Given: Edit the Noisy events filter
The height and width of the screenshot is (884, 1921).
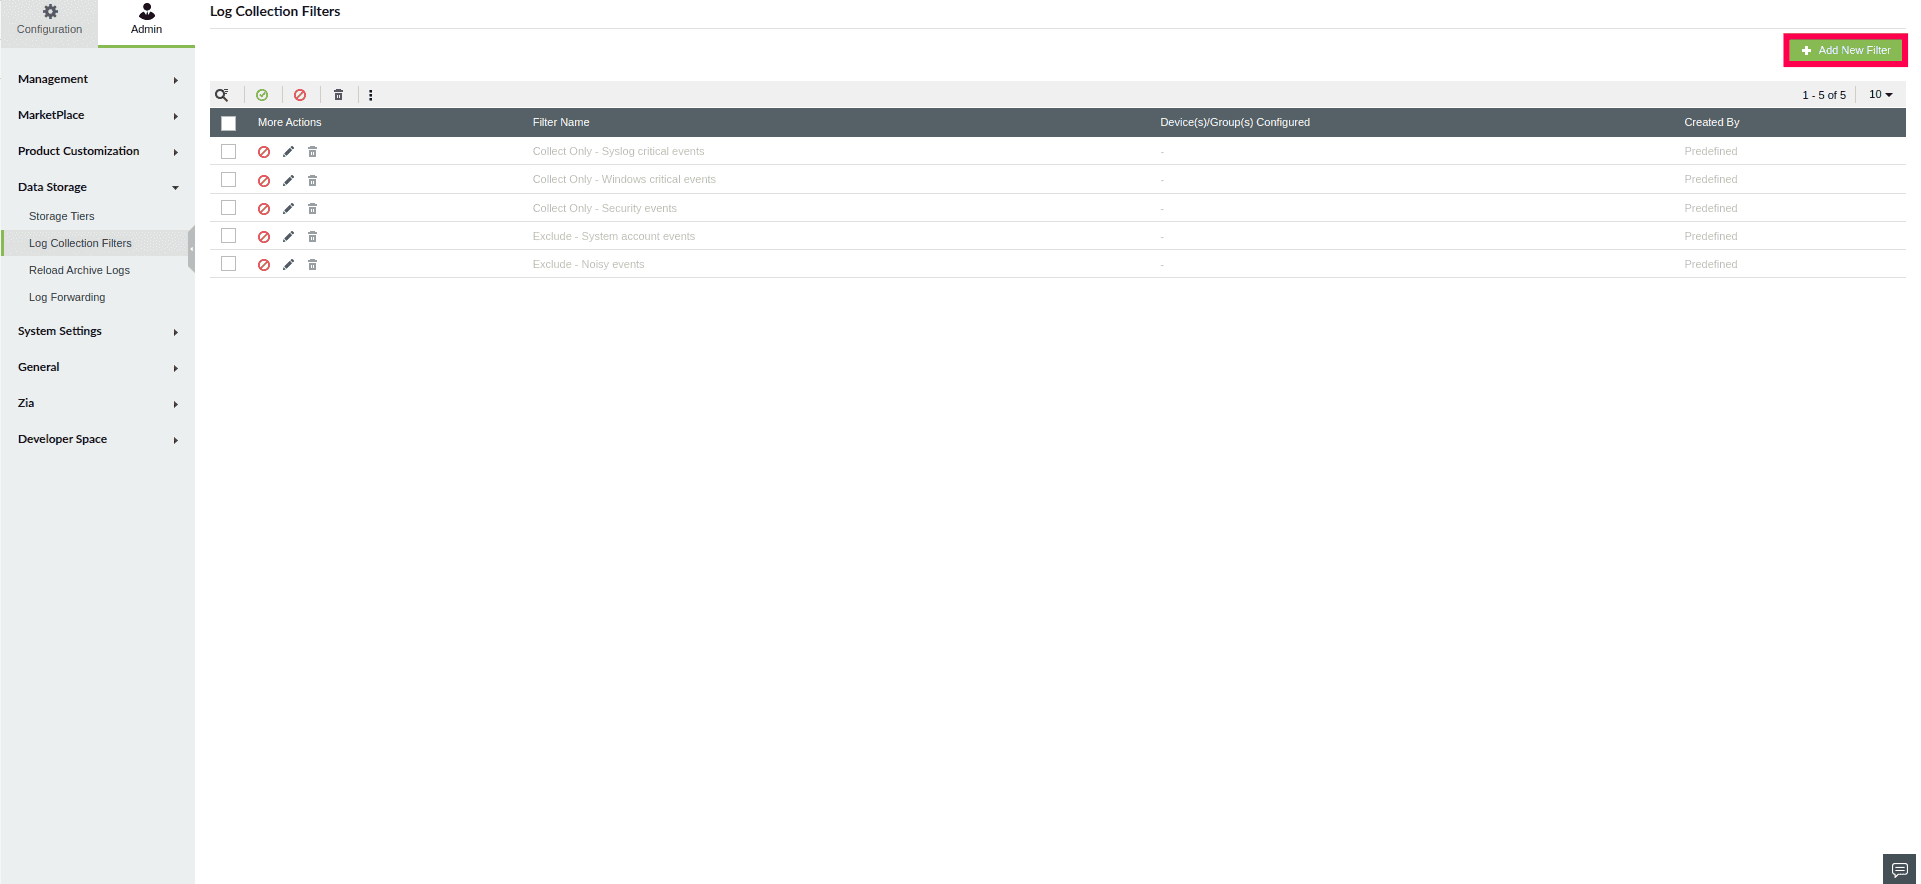Looking at the screenshot, I should point(288,264).
